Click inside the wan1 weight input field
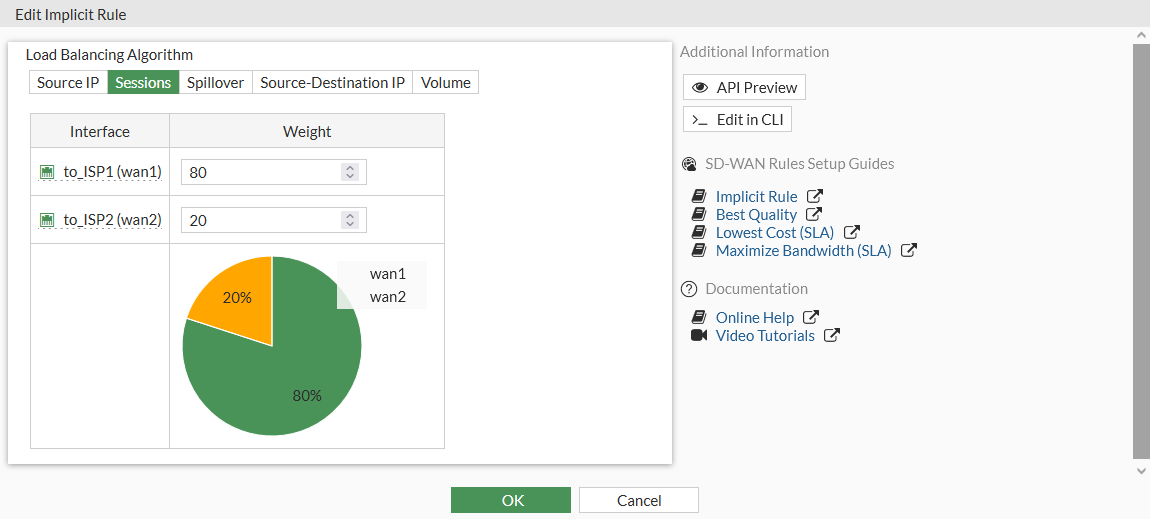Screen dimensions: 1150x519 coord(262,172)
